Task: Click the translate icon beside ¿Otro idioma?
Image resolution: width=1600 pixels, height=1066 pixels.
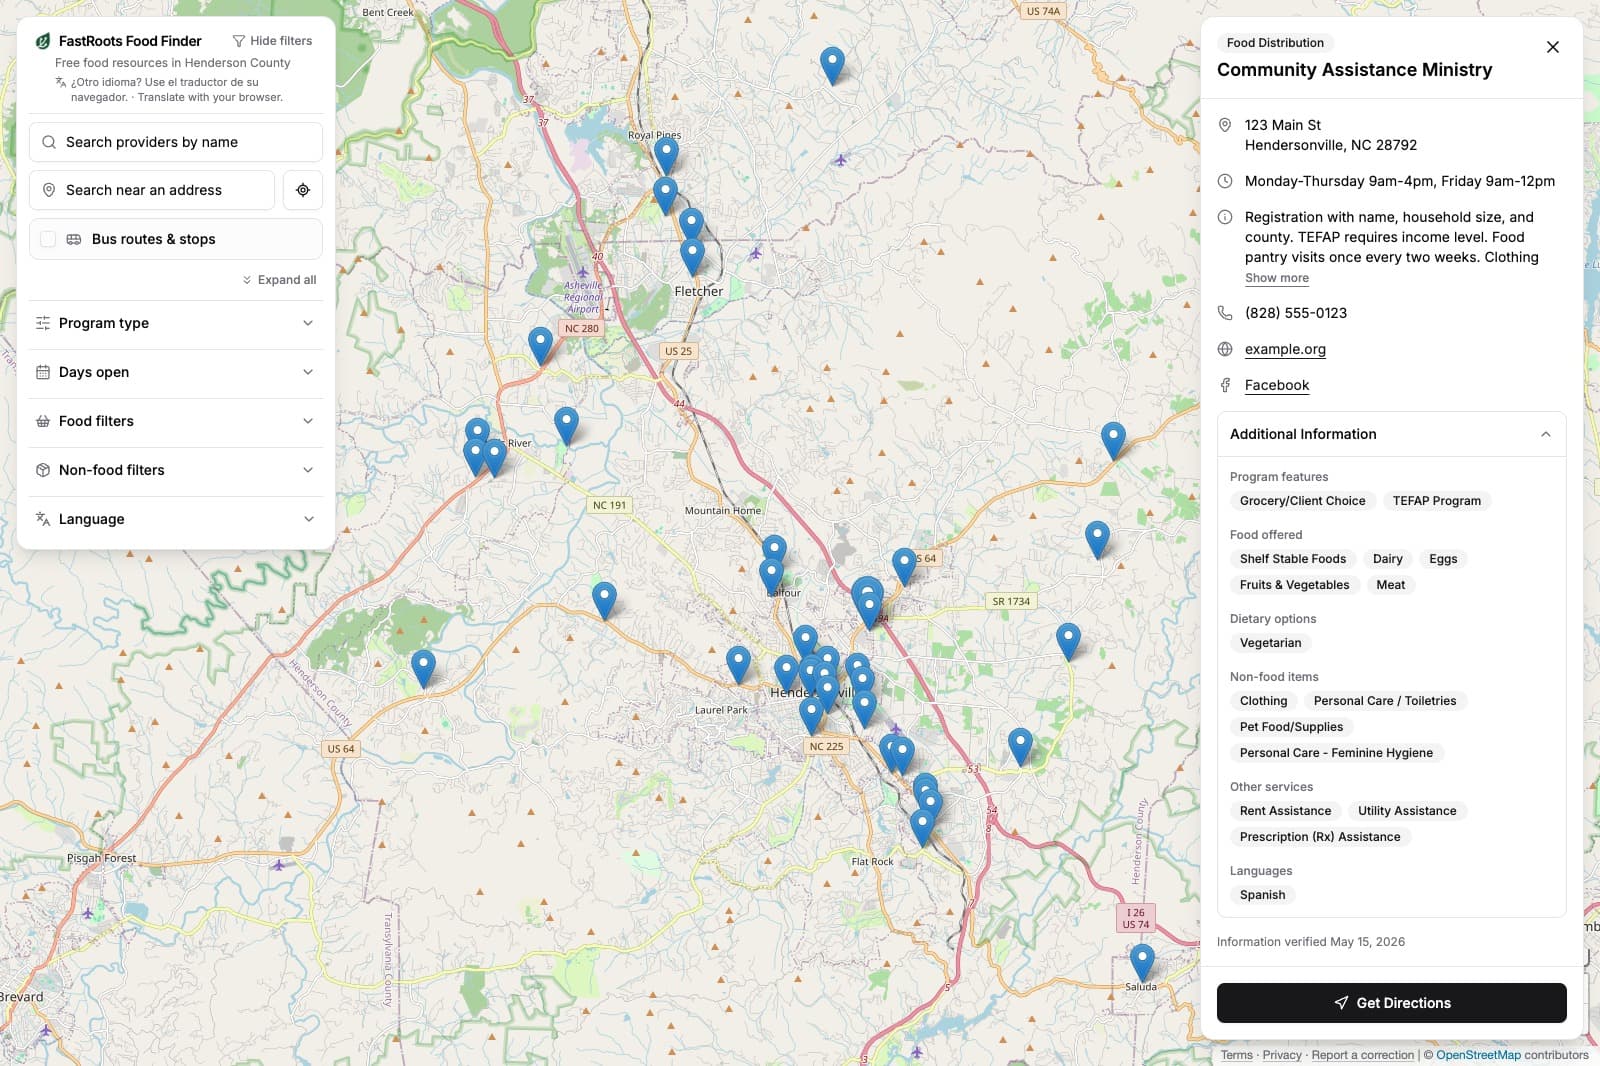Action: click(61, 82)
